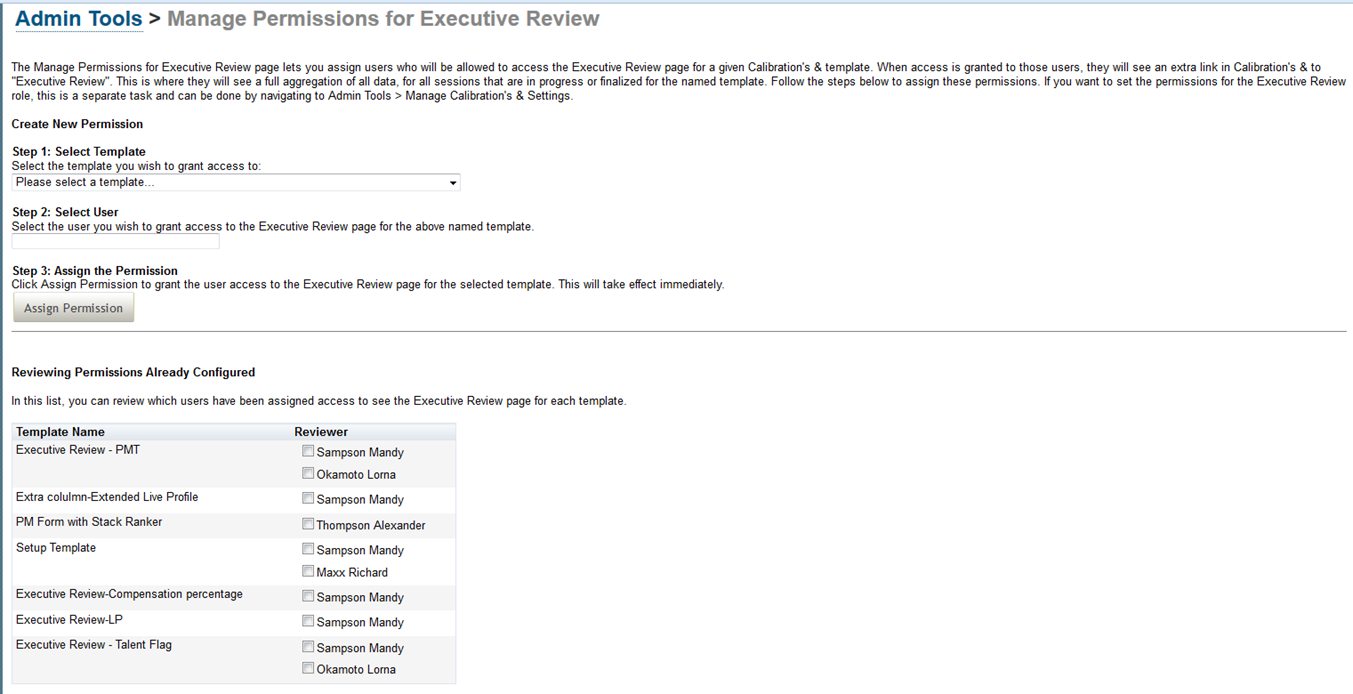This screenshot has width=1353, height=694.
Task: Click the Assign Permission button
Action: click(x=73, y=308)
